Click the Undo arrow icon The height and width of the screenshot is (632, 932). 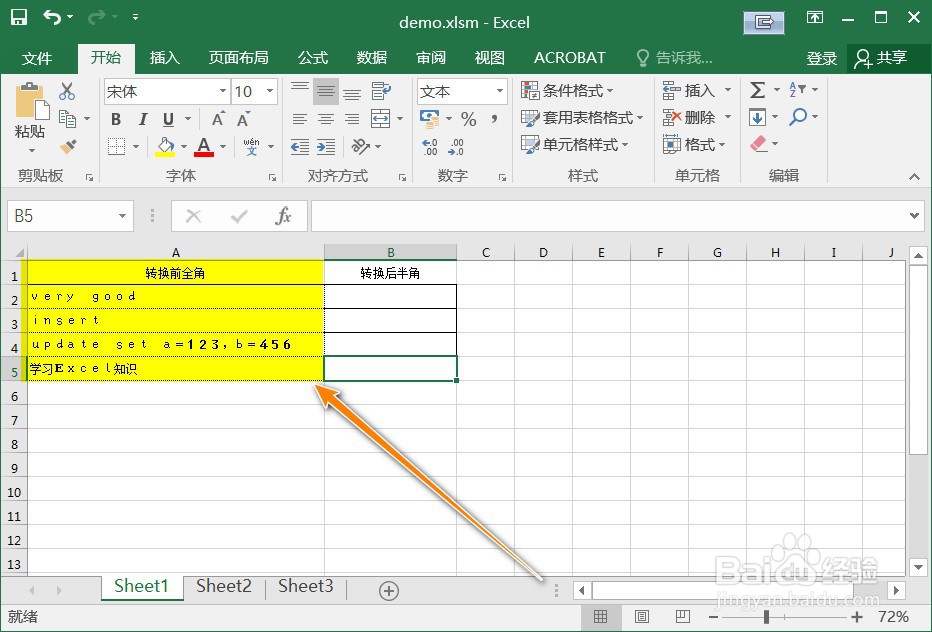[x=52, y=17]
